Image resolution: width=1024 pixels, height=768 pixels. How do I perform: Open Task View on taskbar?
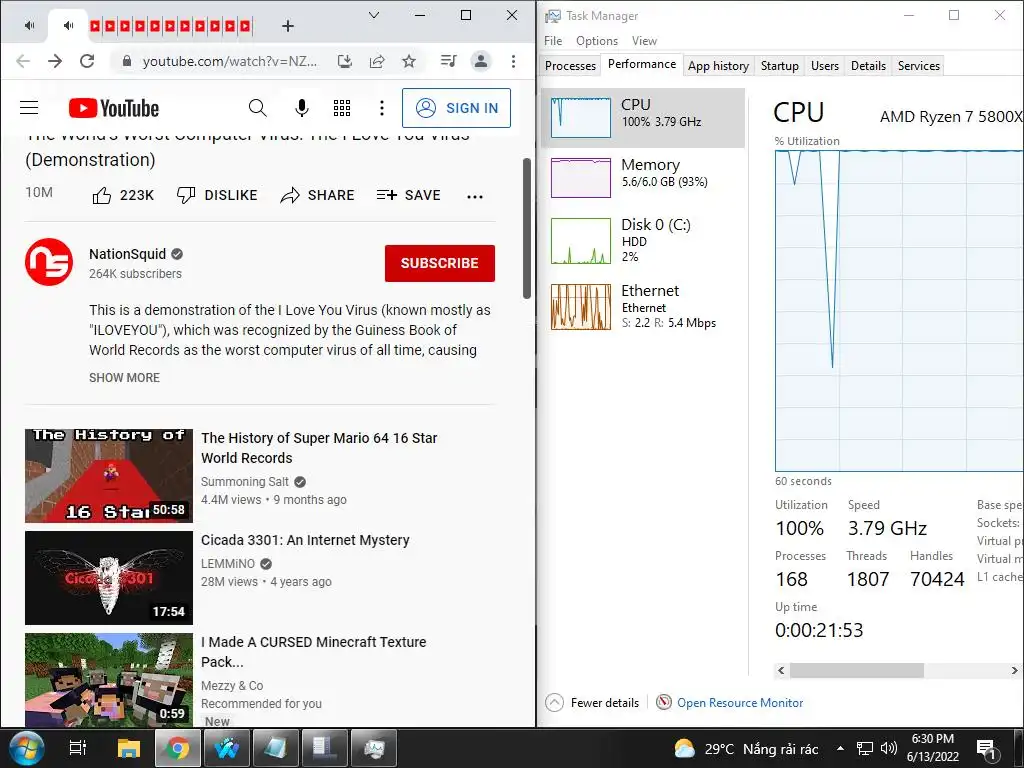tap(78, 748)
